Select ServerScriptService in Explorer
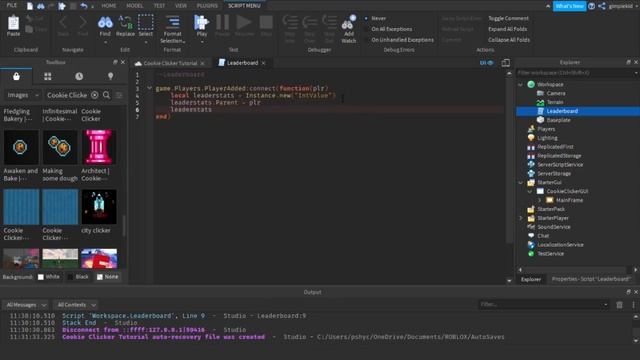 [x=560, y=164]
